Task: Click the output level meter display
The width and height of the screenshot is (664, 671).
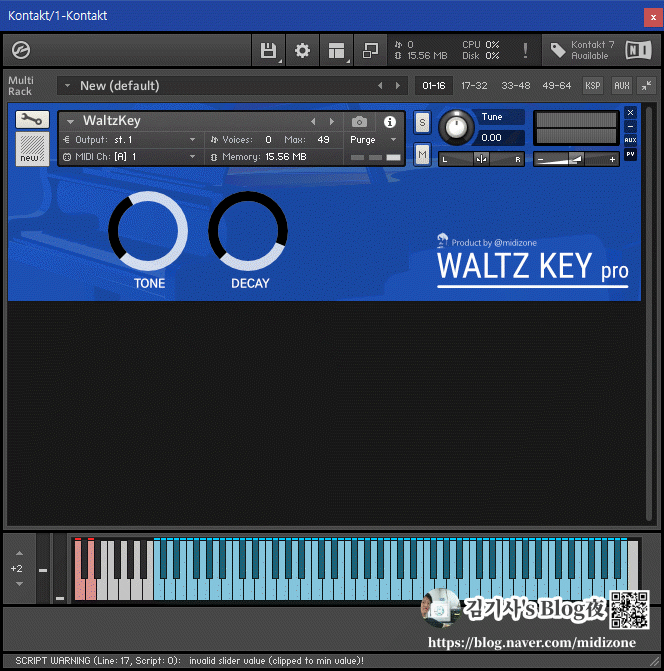Action: (576, 128)
